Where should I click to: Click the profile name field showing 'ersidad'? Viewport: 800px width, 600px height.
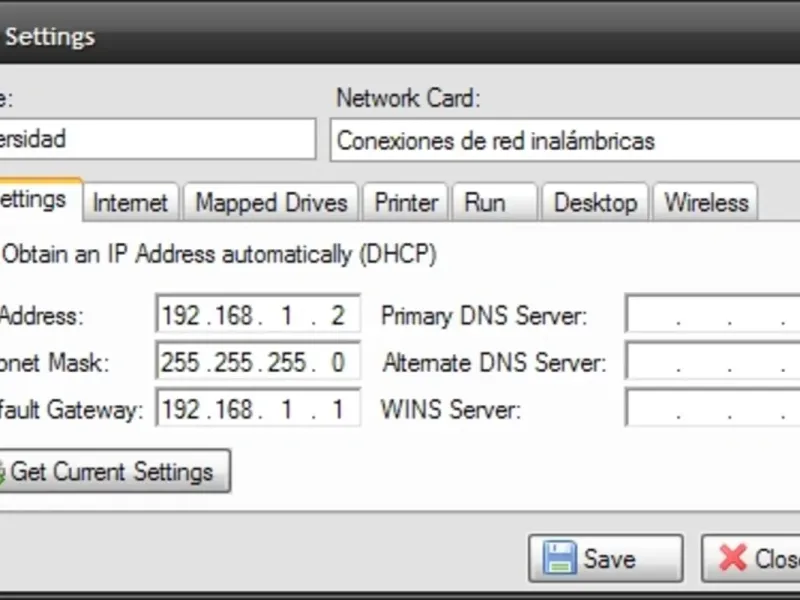pos(158,139)
